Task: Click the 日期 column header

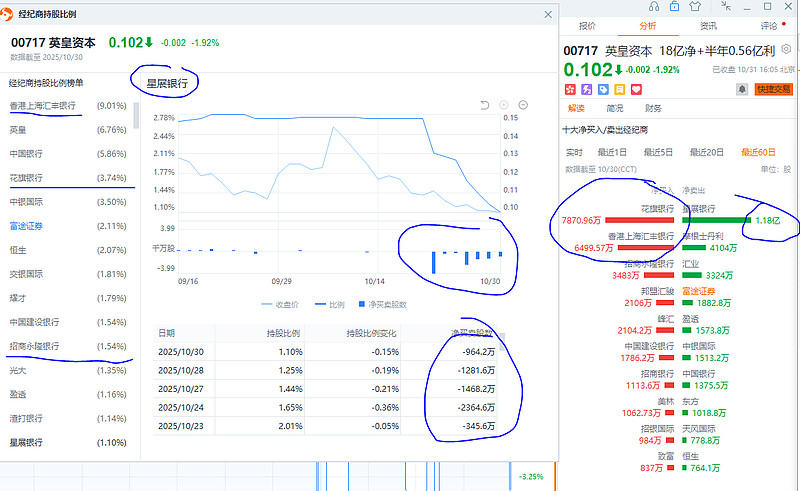Action: click(x=166, y=333)
